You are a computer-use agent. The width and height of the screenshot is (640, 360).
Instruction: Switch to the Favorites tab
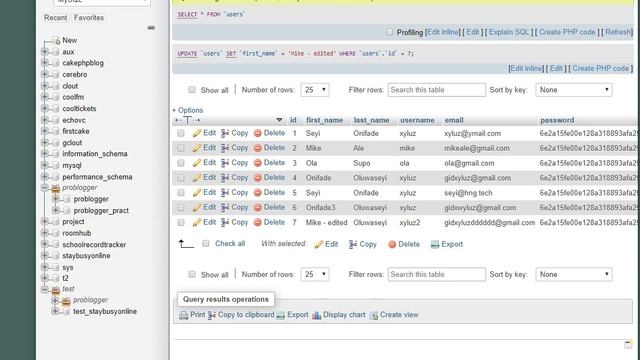[89, 18]
